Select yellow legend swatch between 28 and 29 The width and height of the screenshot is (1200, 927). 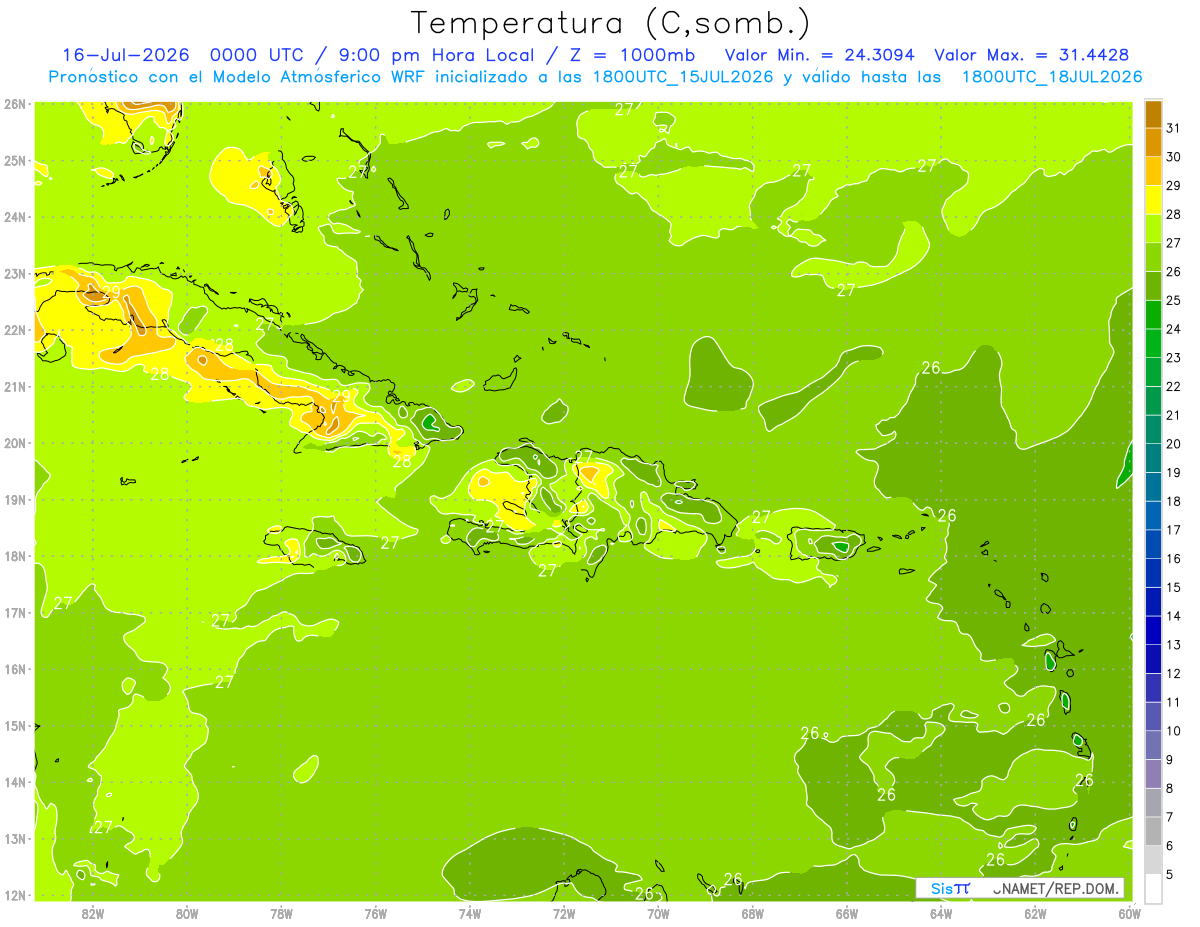pos(1152,200)
